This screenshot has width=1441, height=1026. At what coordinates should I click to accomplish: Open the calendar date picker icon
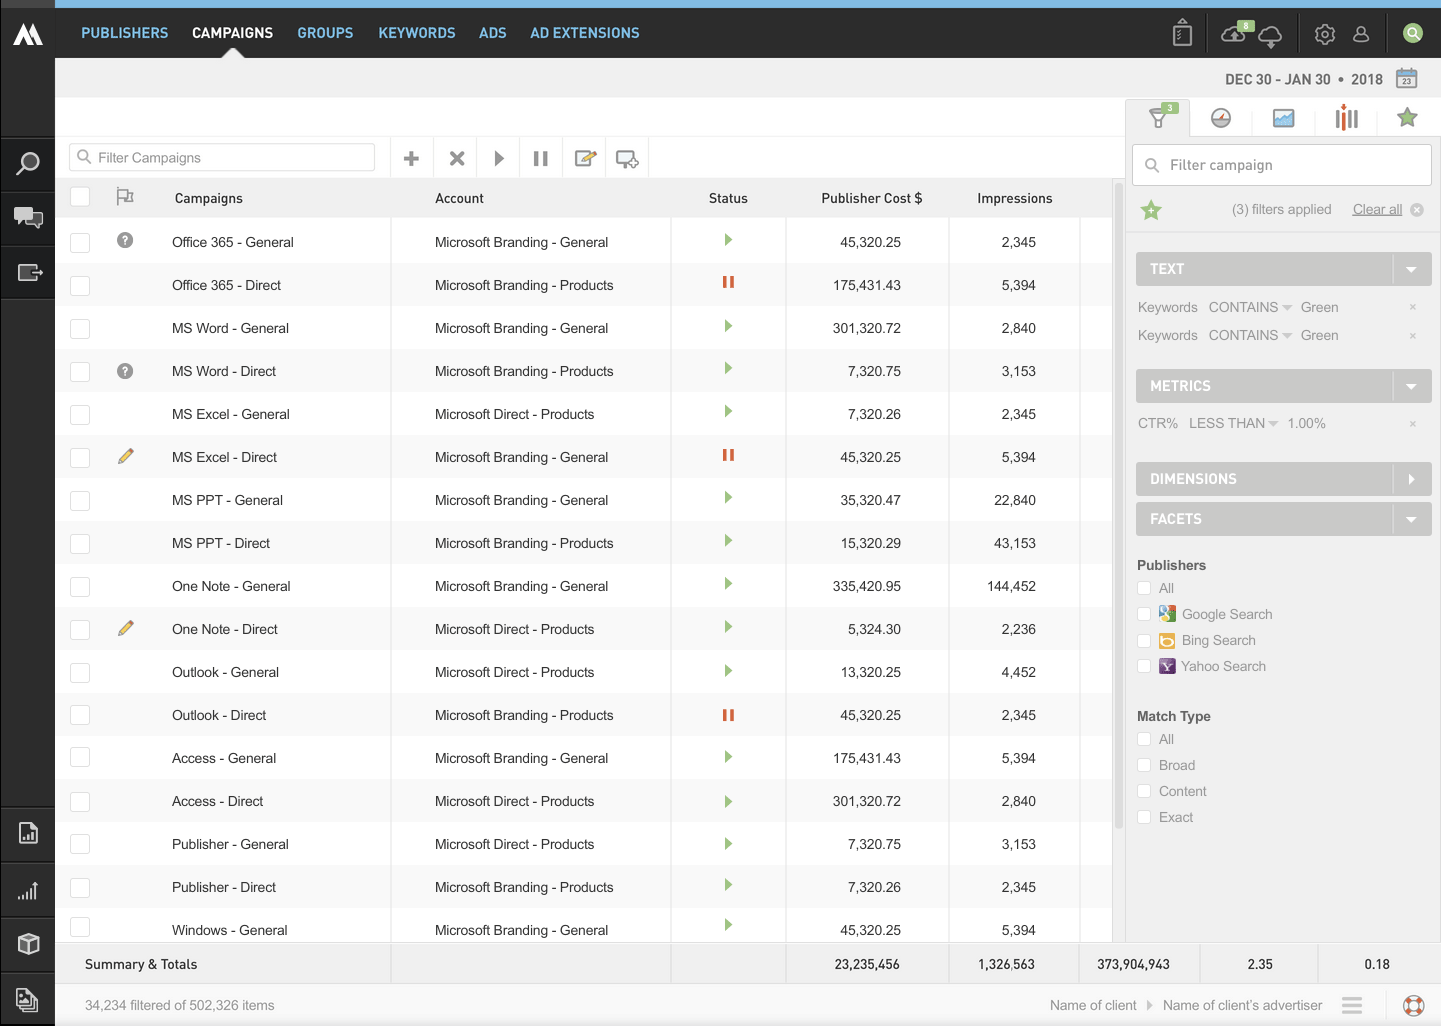pyautogui.click(x=1407, y=79)
